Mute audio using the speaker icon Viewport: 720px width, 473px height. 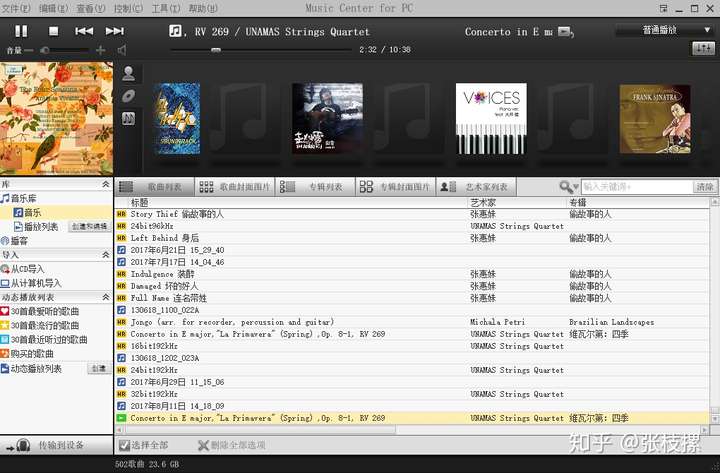tap(122, 50)
